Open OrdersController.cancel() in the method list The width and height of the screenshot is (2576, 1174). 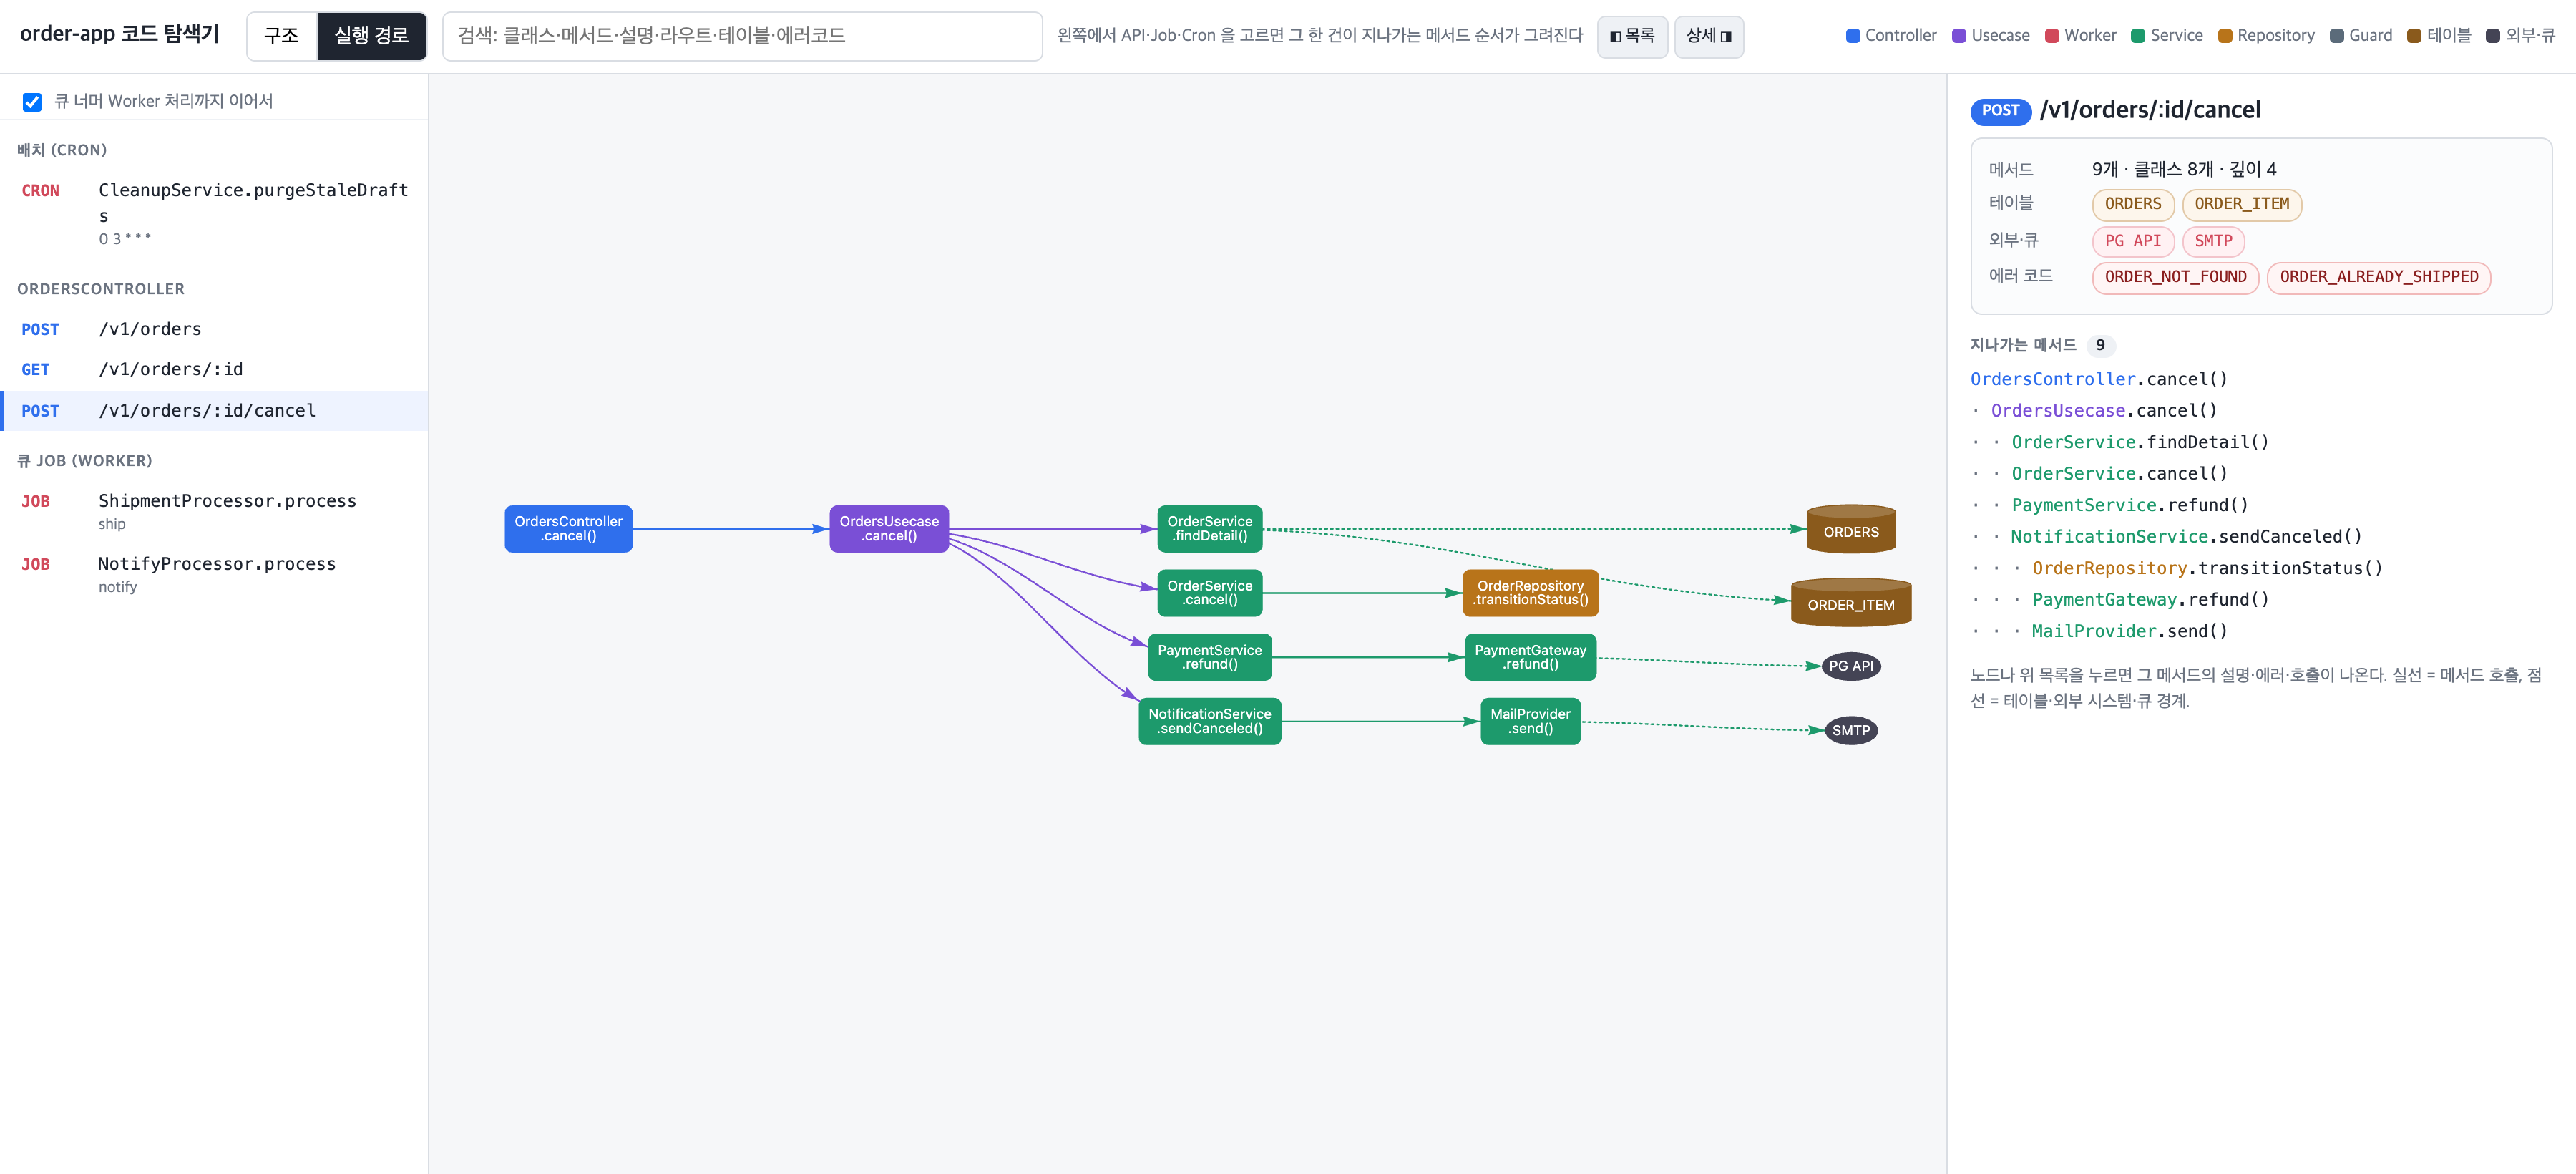coord(2098,379)
